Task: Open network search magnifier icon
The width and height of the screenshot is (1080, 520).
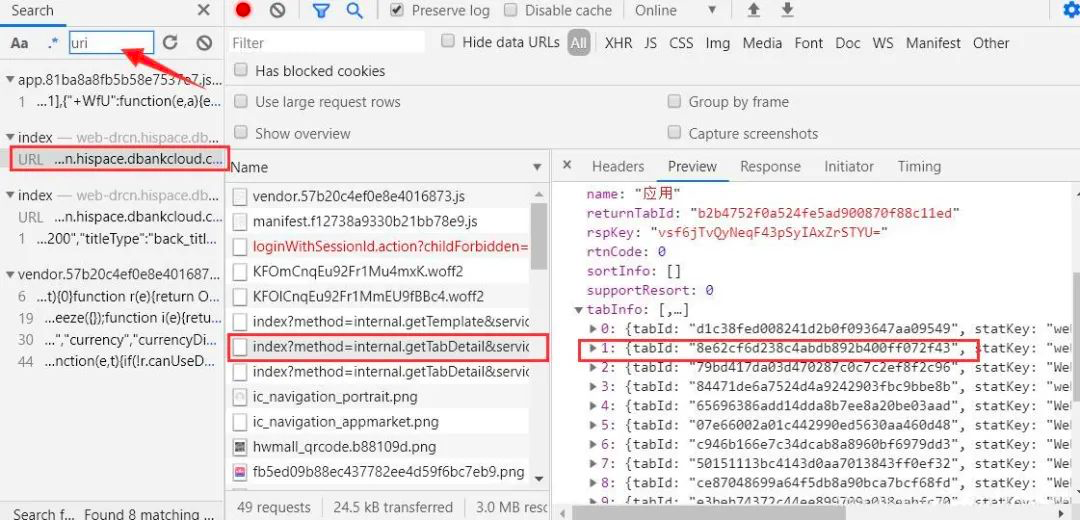Action: click(x=355, y=10)
